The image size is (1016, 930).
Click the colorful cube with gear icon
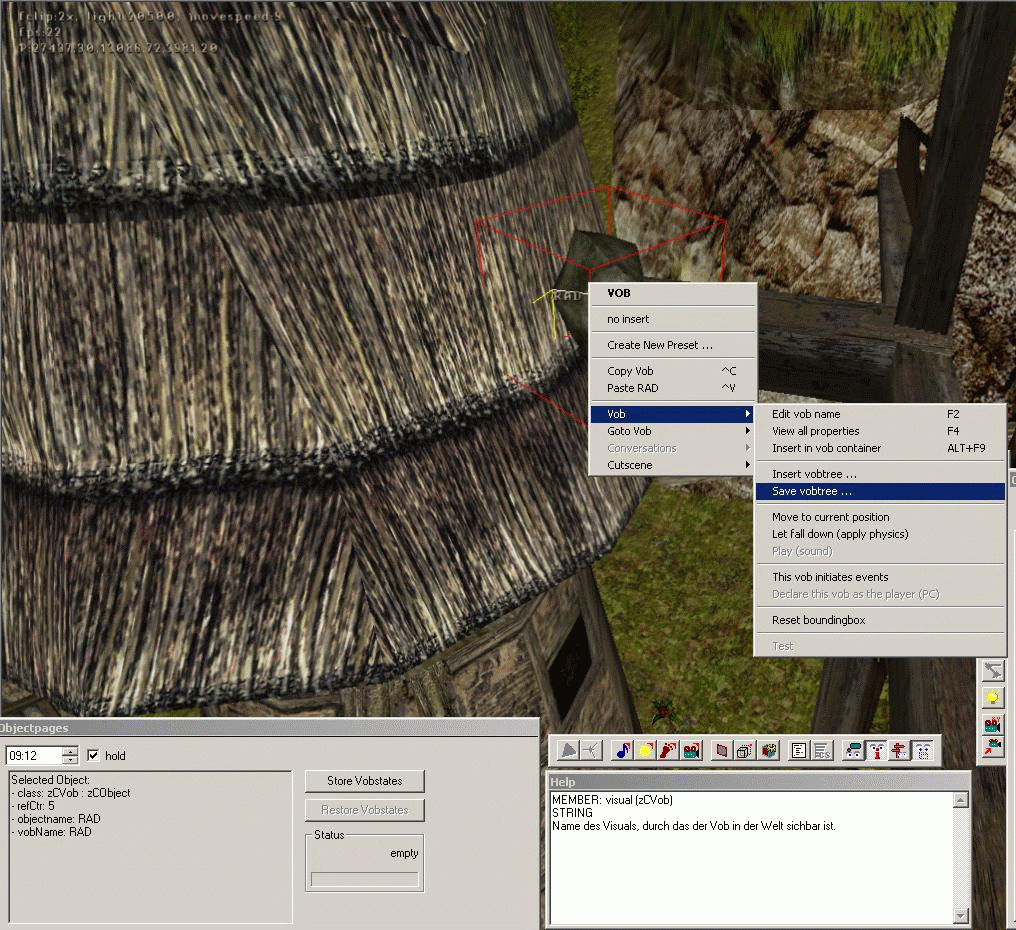(x=768, y=750)
